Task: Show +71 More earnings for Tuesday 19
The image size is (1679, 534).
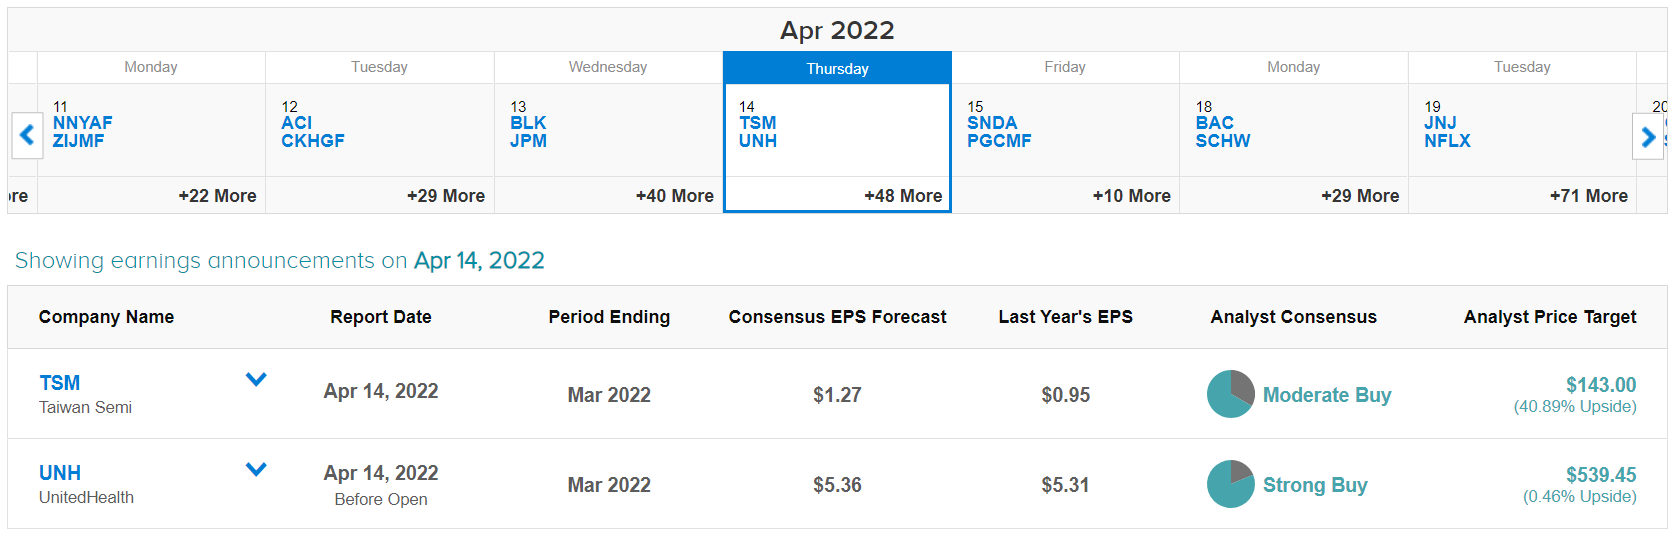Action: [1589, 196]
